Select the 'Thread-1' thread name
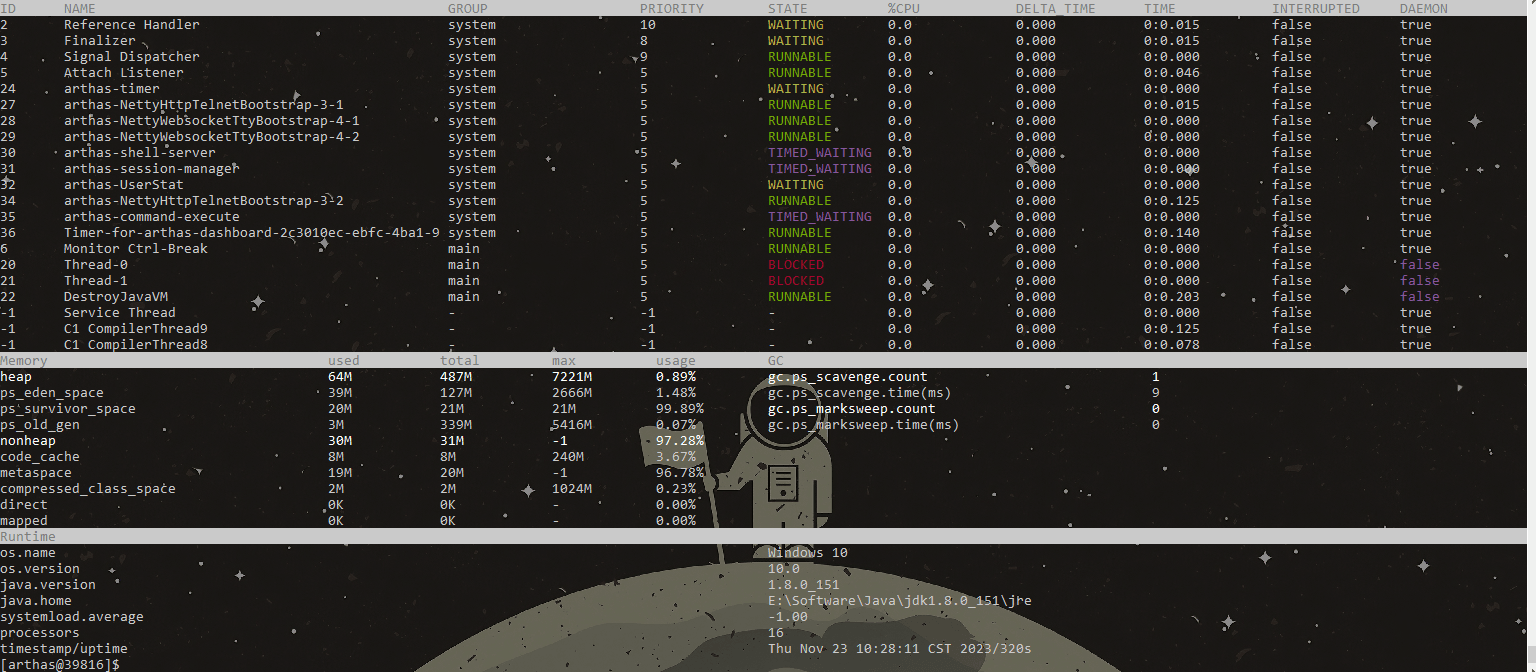This screenshot has width=1536, height=672. [x=96, y=281]
